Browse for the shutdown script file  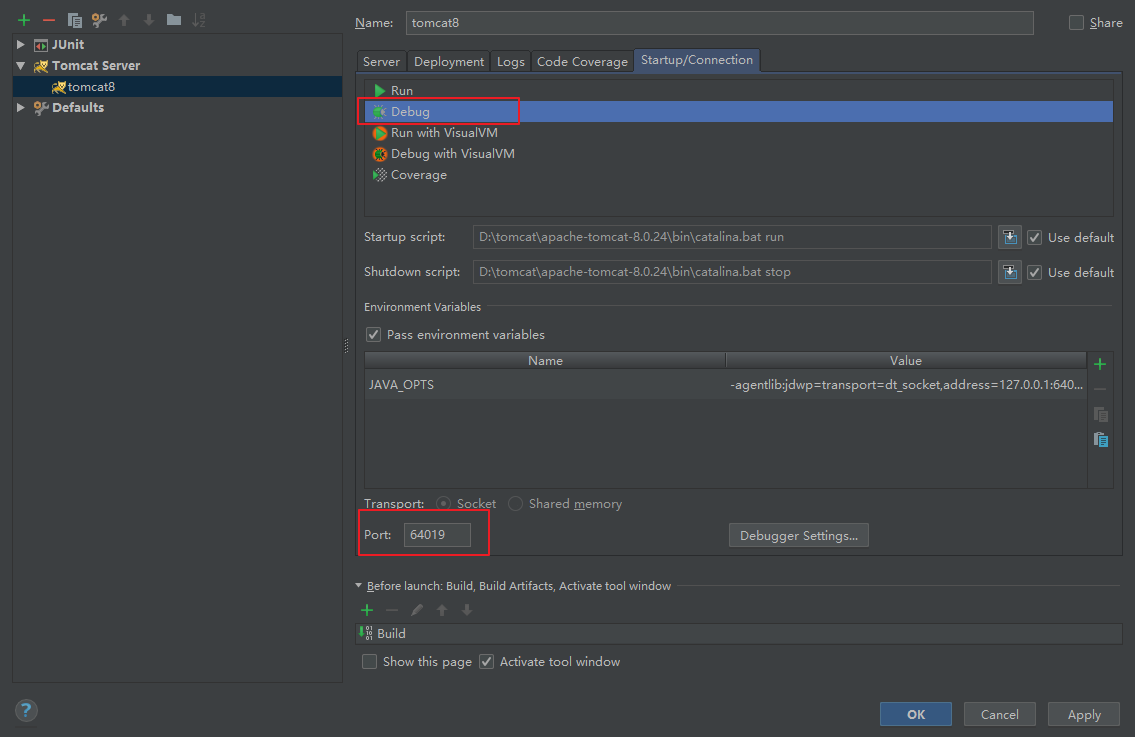[1009, 271]
